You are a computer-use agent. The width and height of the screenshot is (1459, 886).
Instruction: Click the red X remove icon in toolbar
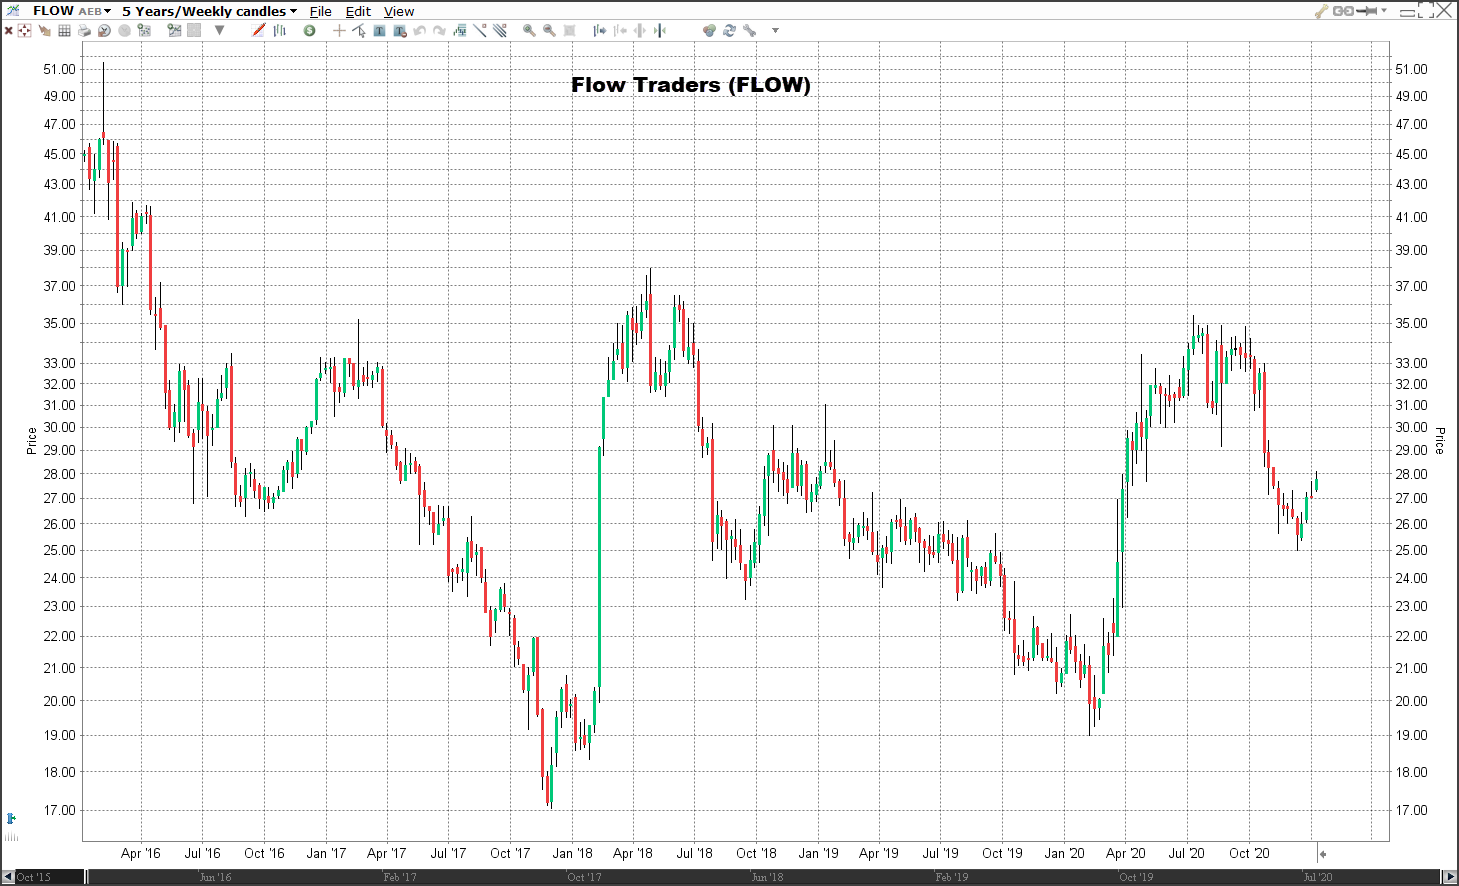coord(8,30)
